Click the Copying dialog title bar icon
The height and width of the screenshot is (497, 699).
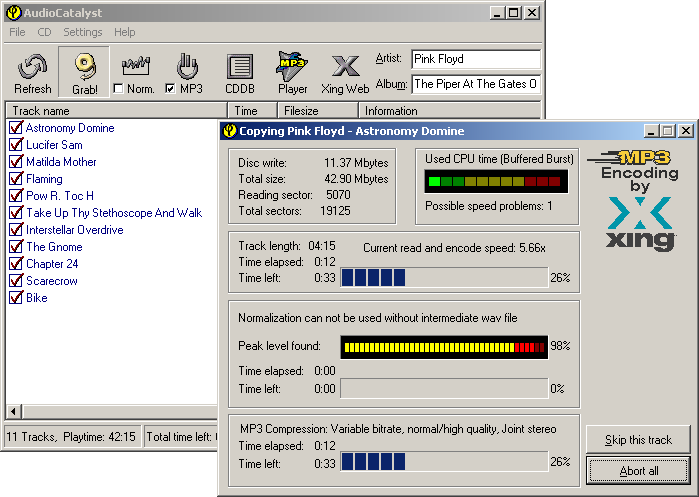(230, 131)
